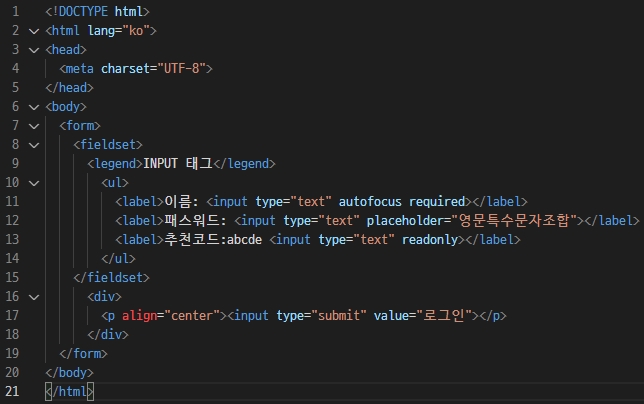Click line number 19 in the gutter
The height and width of the screenshot is (404, 644).
tap(12, 353)
